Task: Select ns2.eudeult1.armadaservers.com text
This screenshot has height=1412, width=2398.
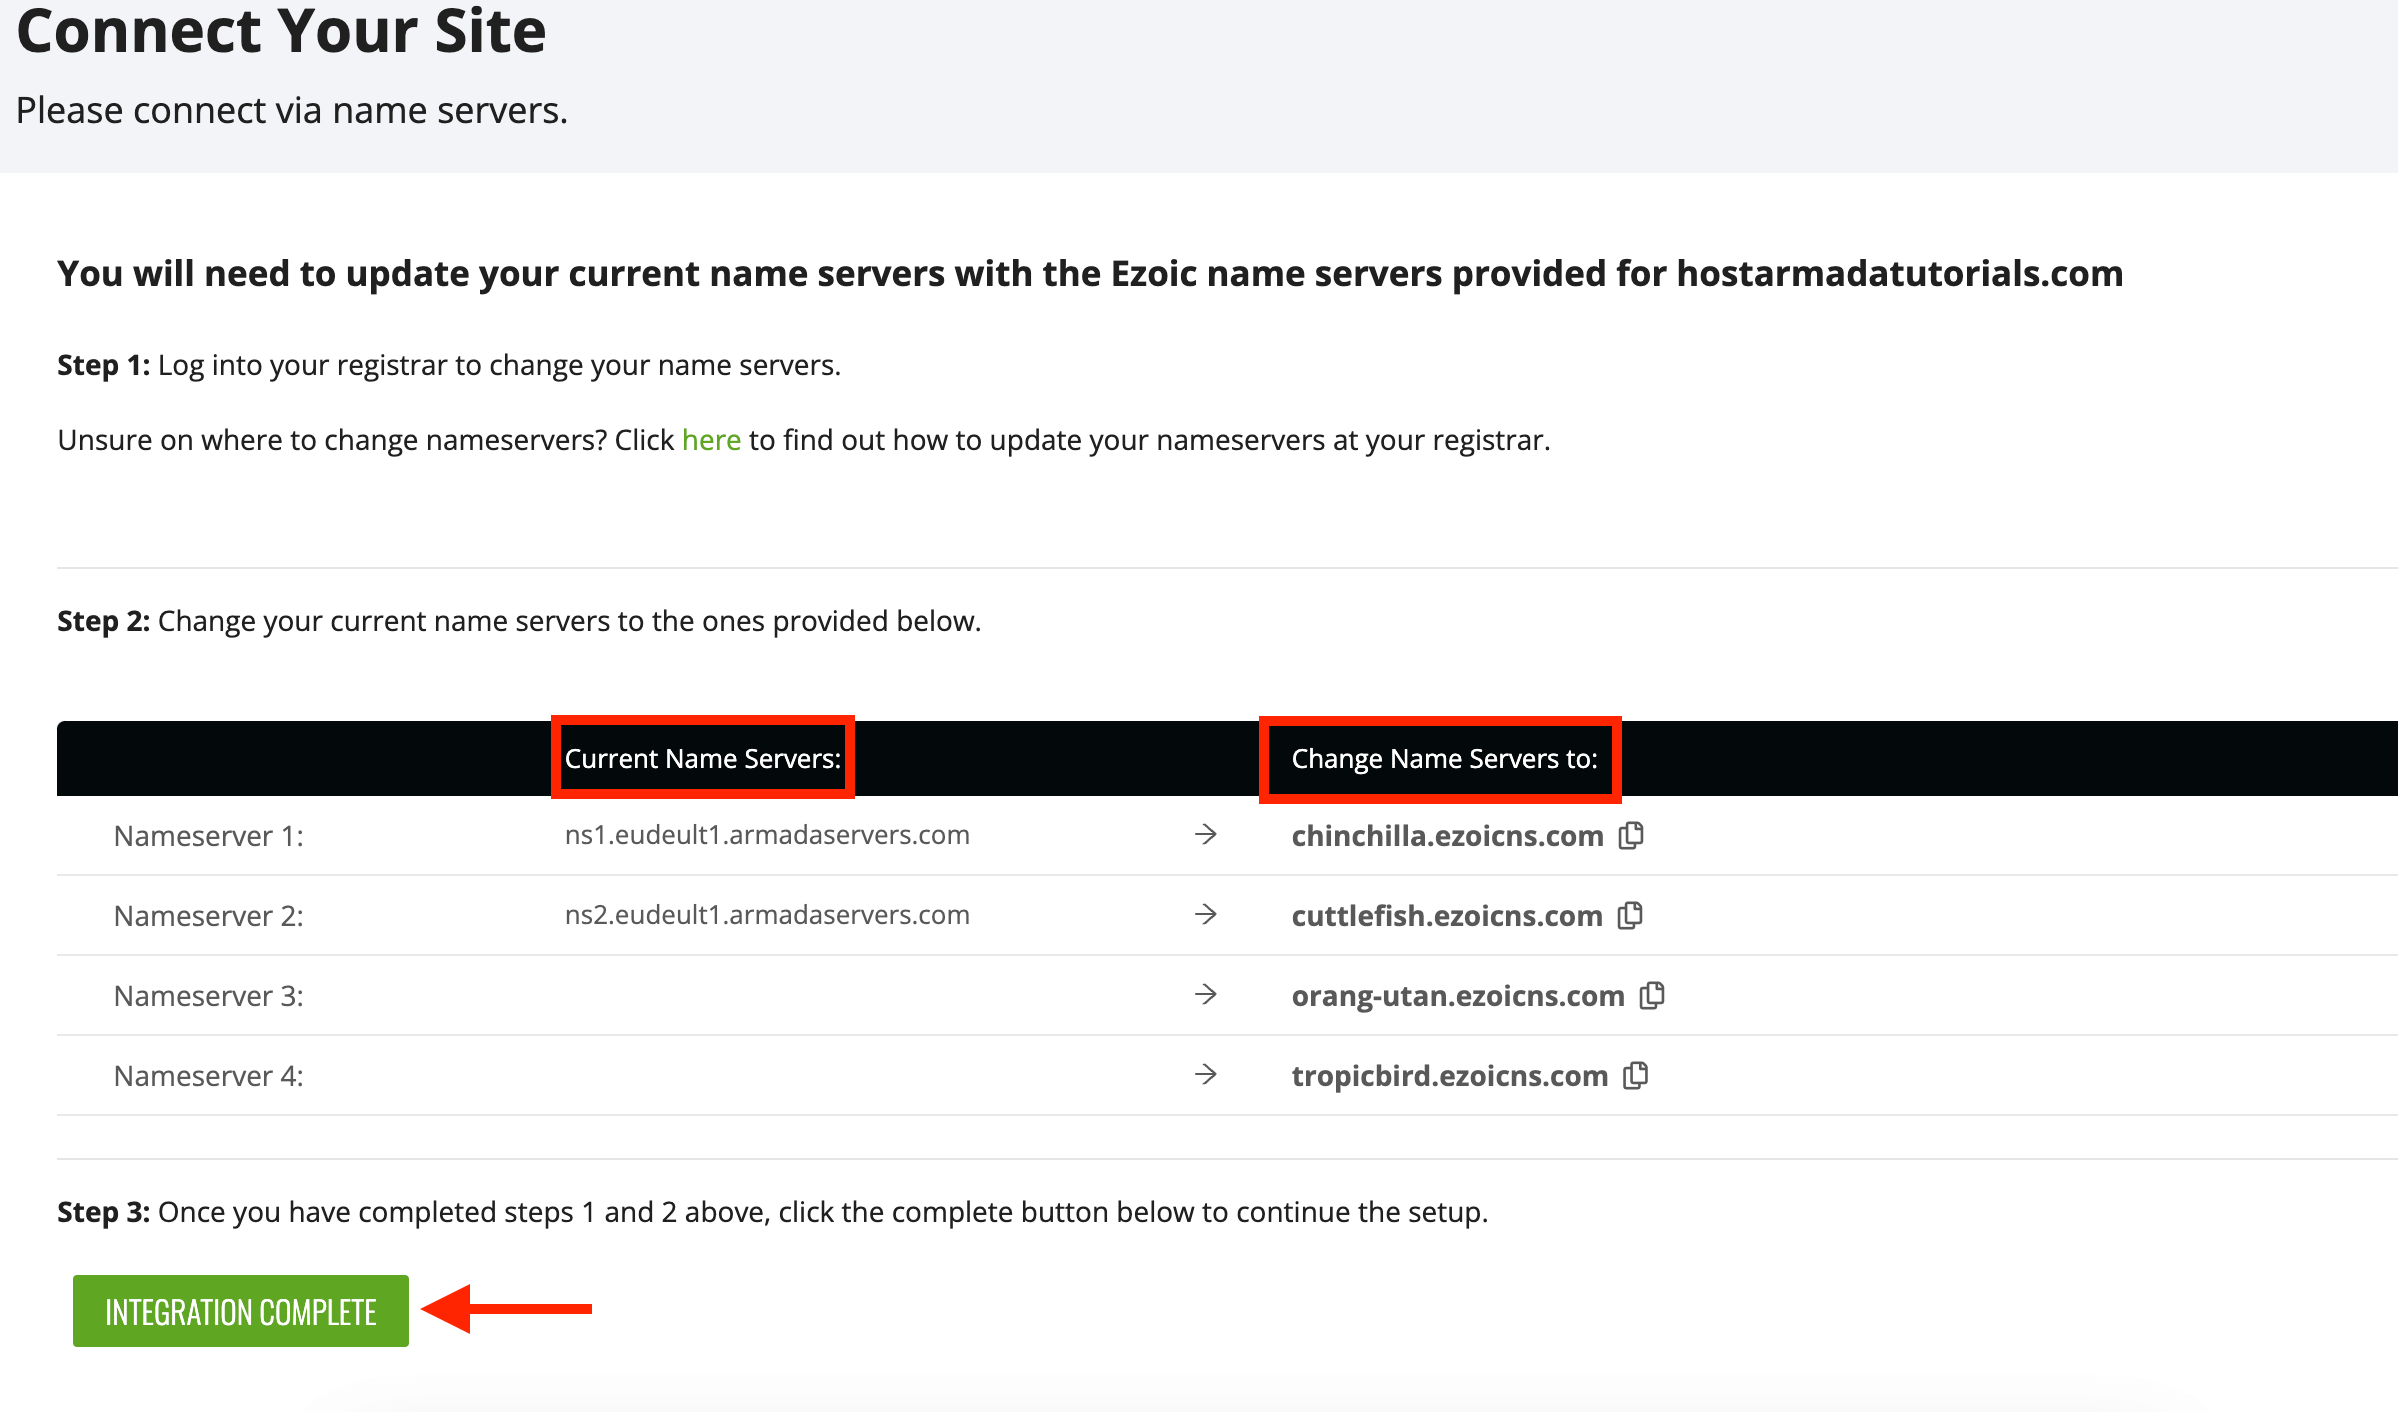Action: pos(767,915)
